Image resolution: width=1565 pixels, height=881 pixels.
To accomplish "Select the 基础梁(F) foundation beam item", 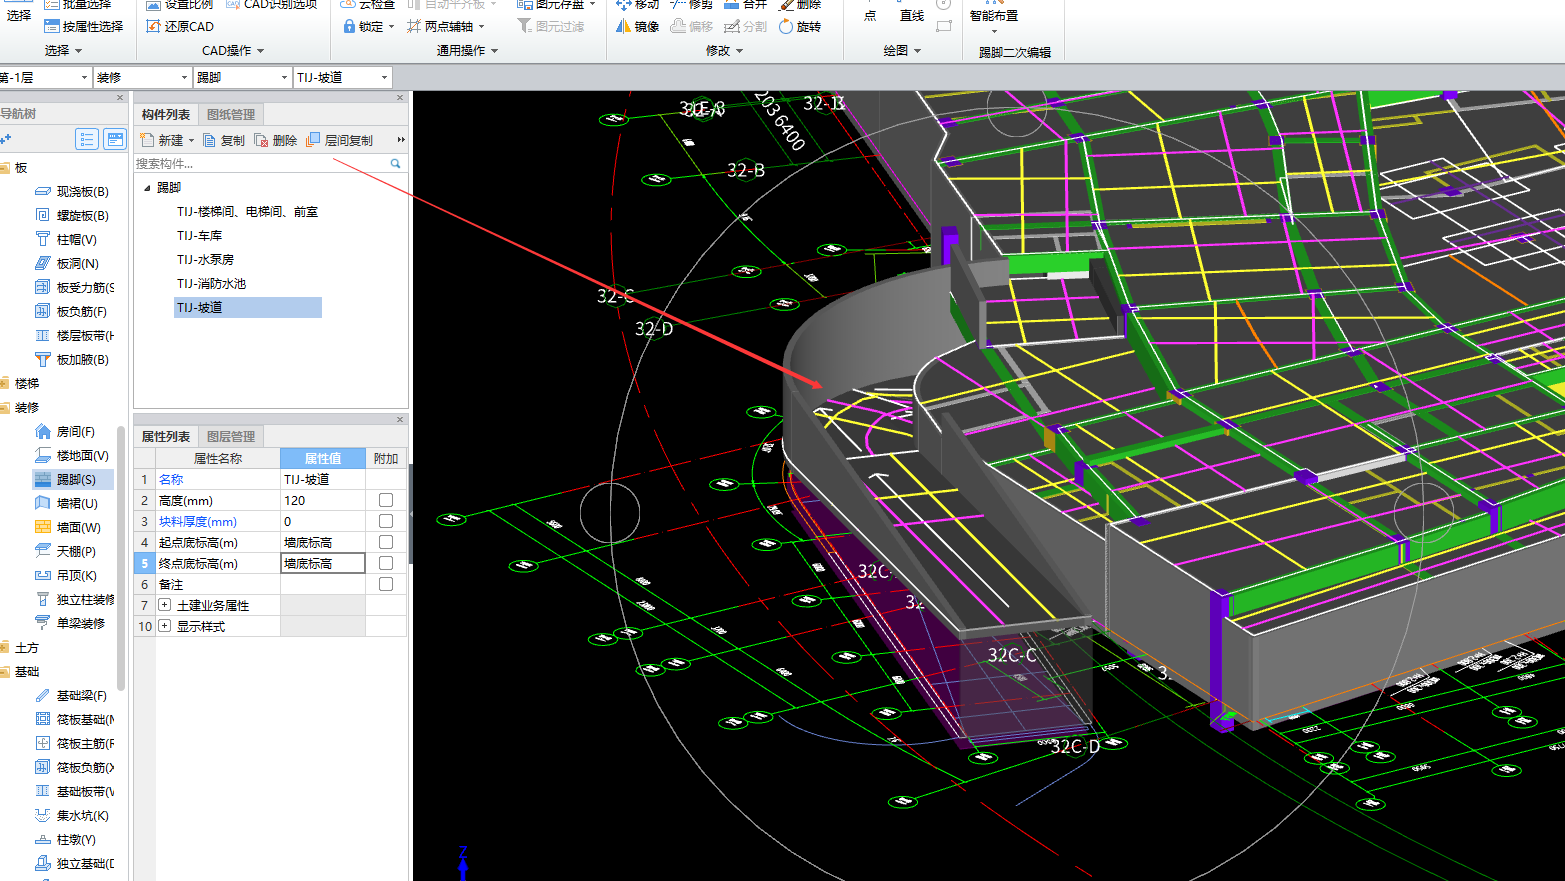I will [x=71, y=695].
